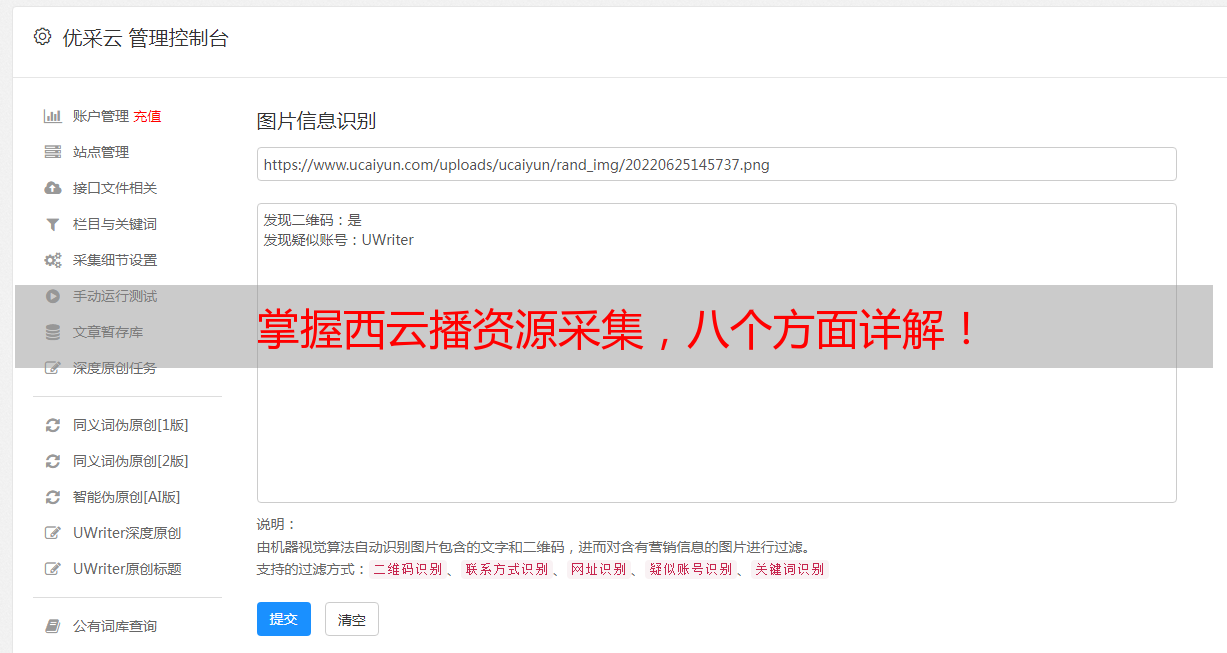Select 同义词伪原创[1版] in sidebar
The width and height of the screenshot is (1227, 653).
(131, 425)
